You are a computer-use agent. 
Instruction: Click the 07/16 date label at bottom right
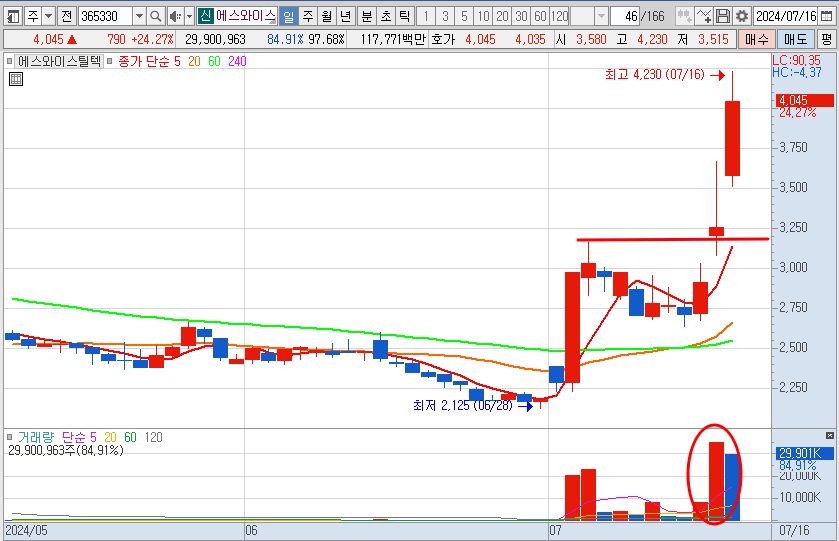pyautogui.click(x=794, y=530)
